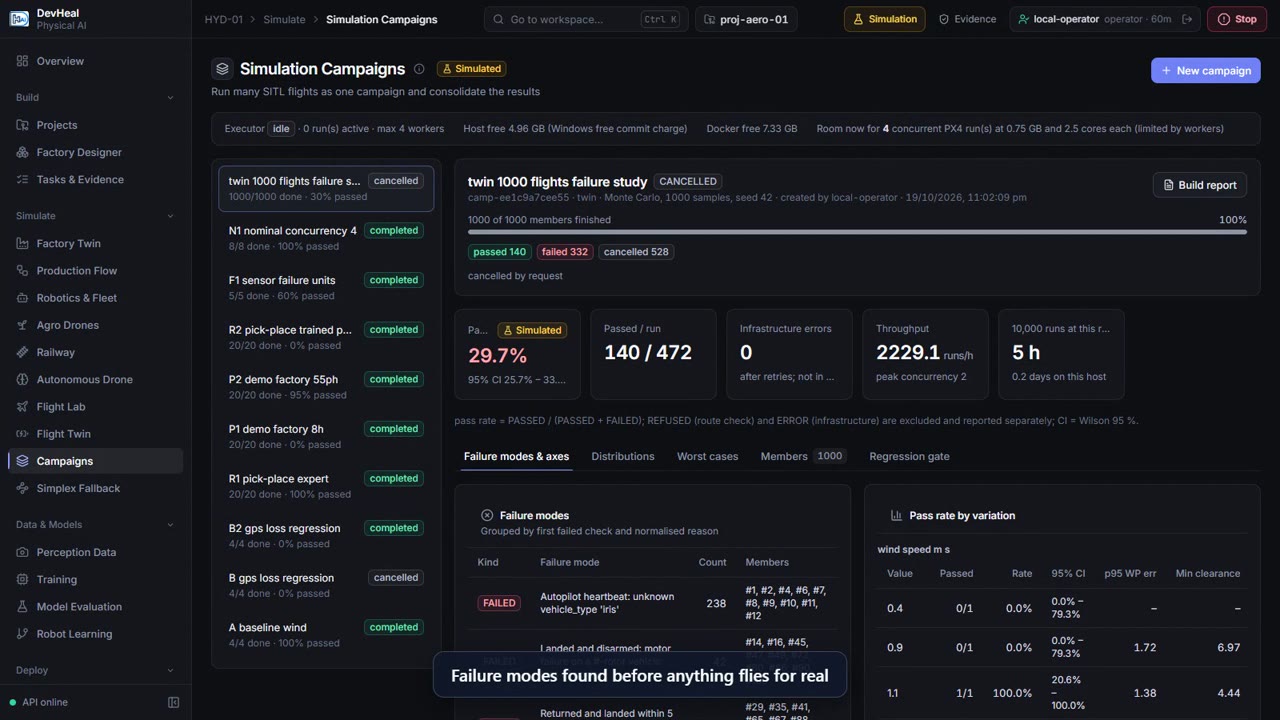The width and height of the screenshot is (1280, 720).
Task: Open the Perception Data icon
Action: pyautogui.click(x=22, y=552)
